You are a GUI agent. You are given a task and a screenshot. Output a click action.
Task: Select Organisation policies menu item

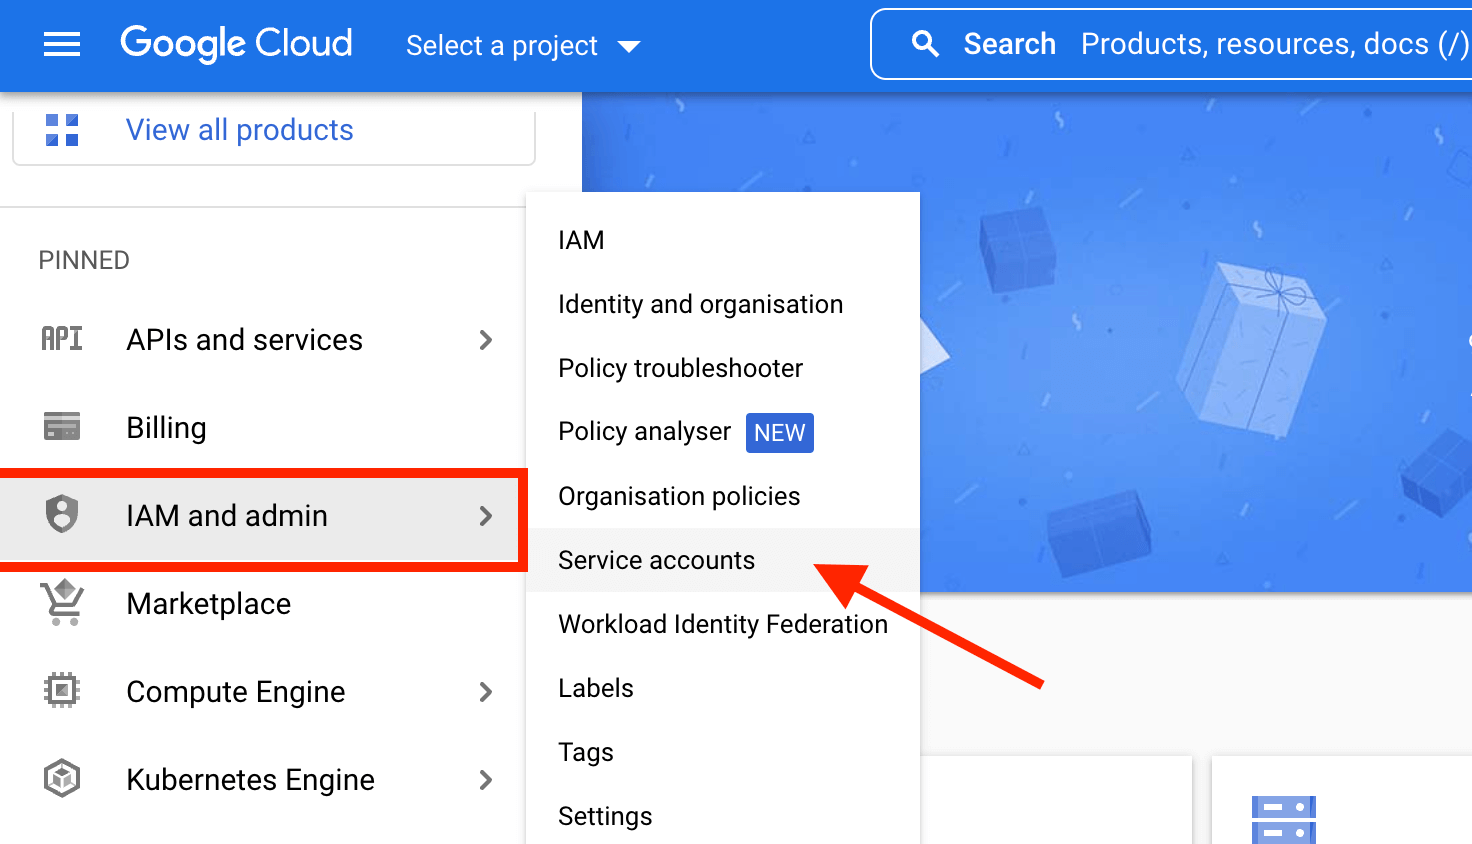[679, 496]
